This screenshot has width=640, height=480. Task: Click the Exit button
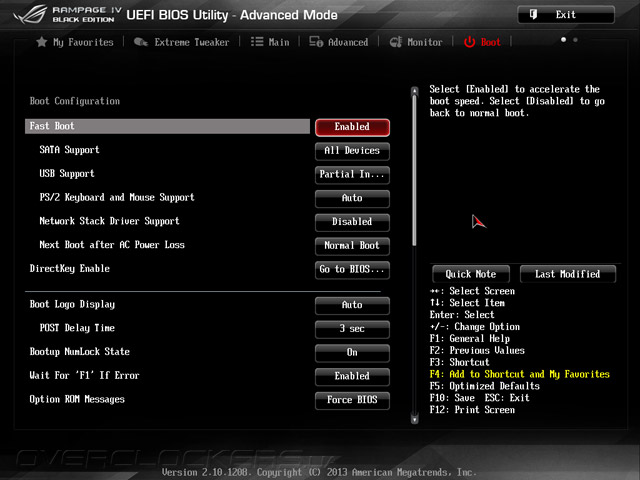tap(566, 15)
